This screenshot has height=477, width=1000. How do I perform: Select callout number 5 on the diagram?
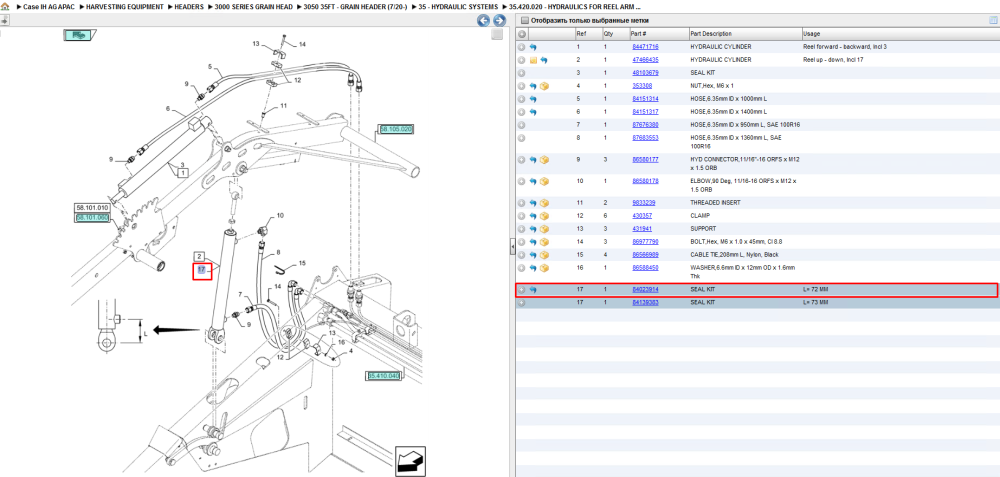pyautogui.click(x=209, y=66)
